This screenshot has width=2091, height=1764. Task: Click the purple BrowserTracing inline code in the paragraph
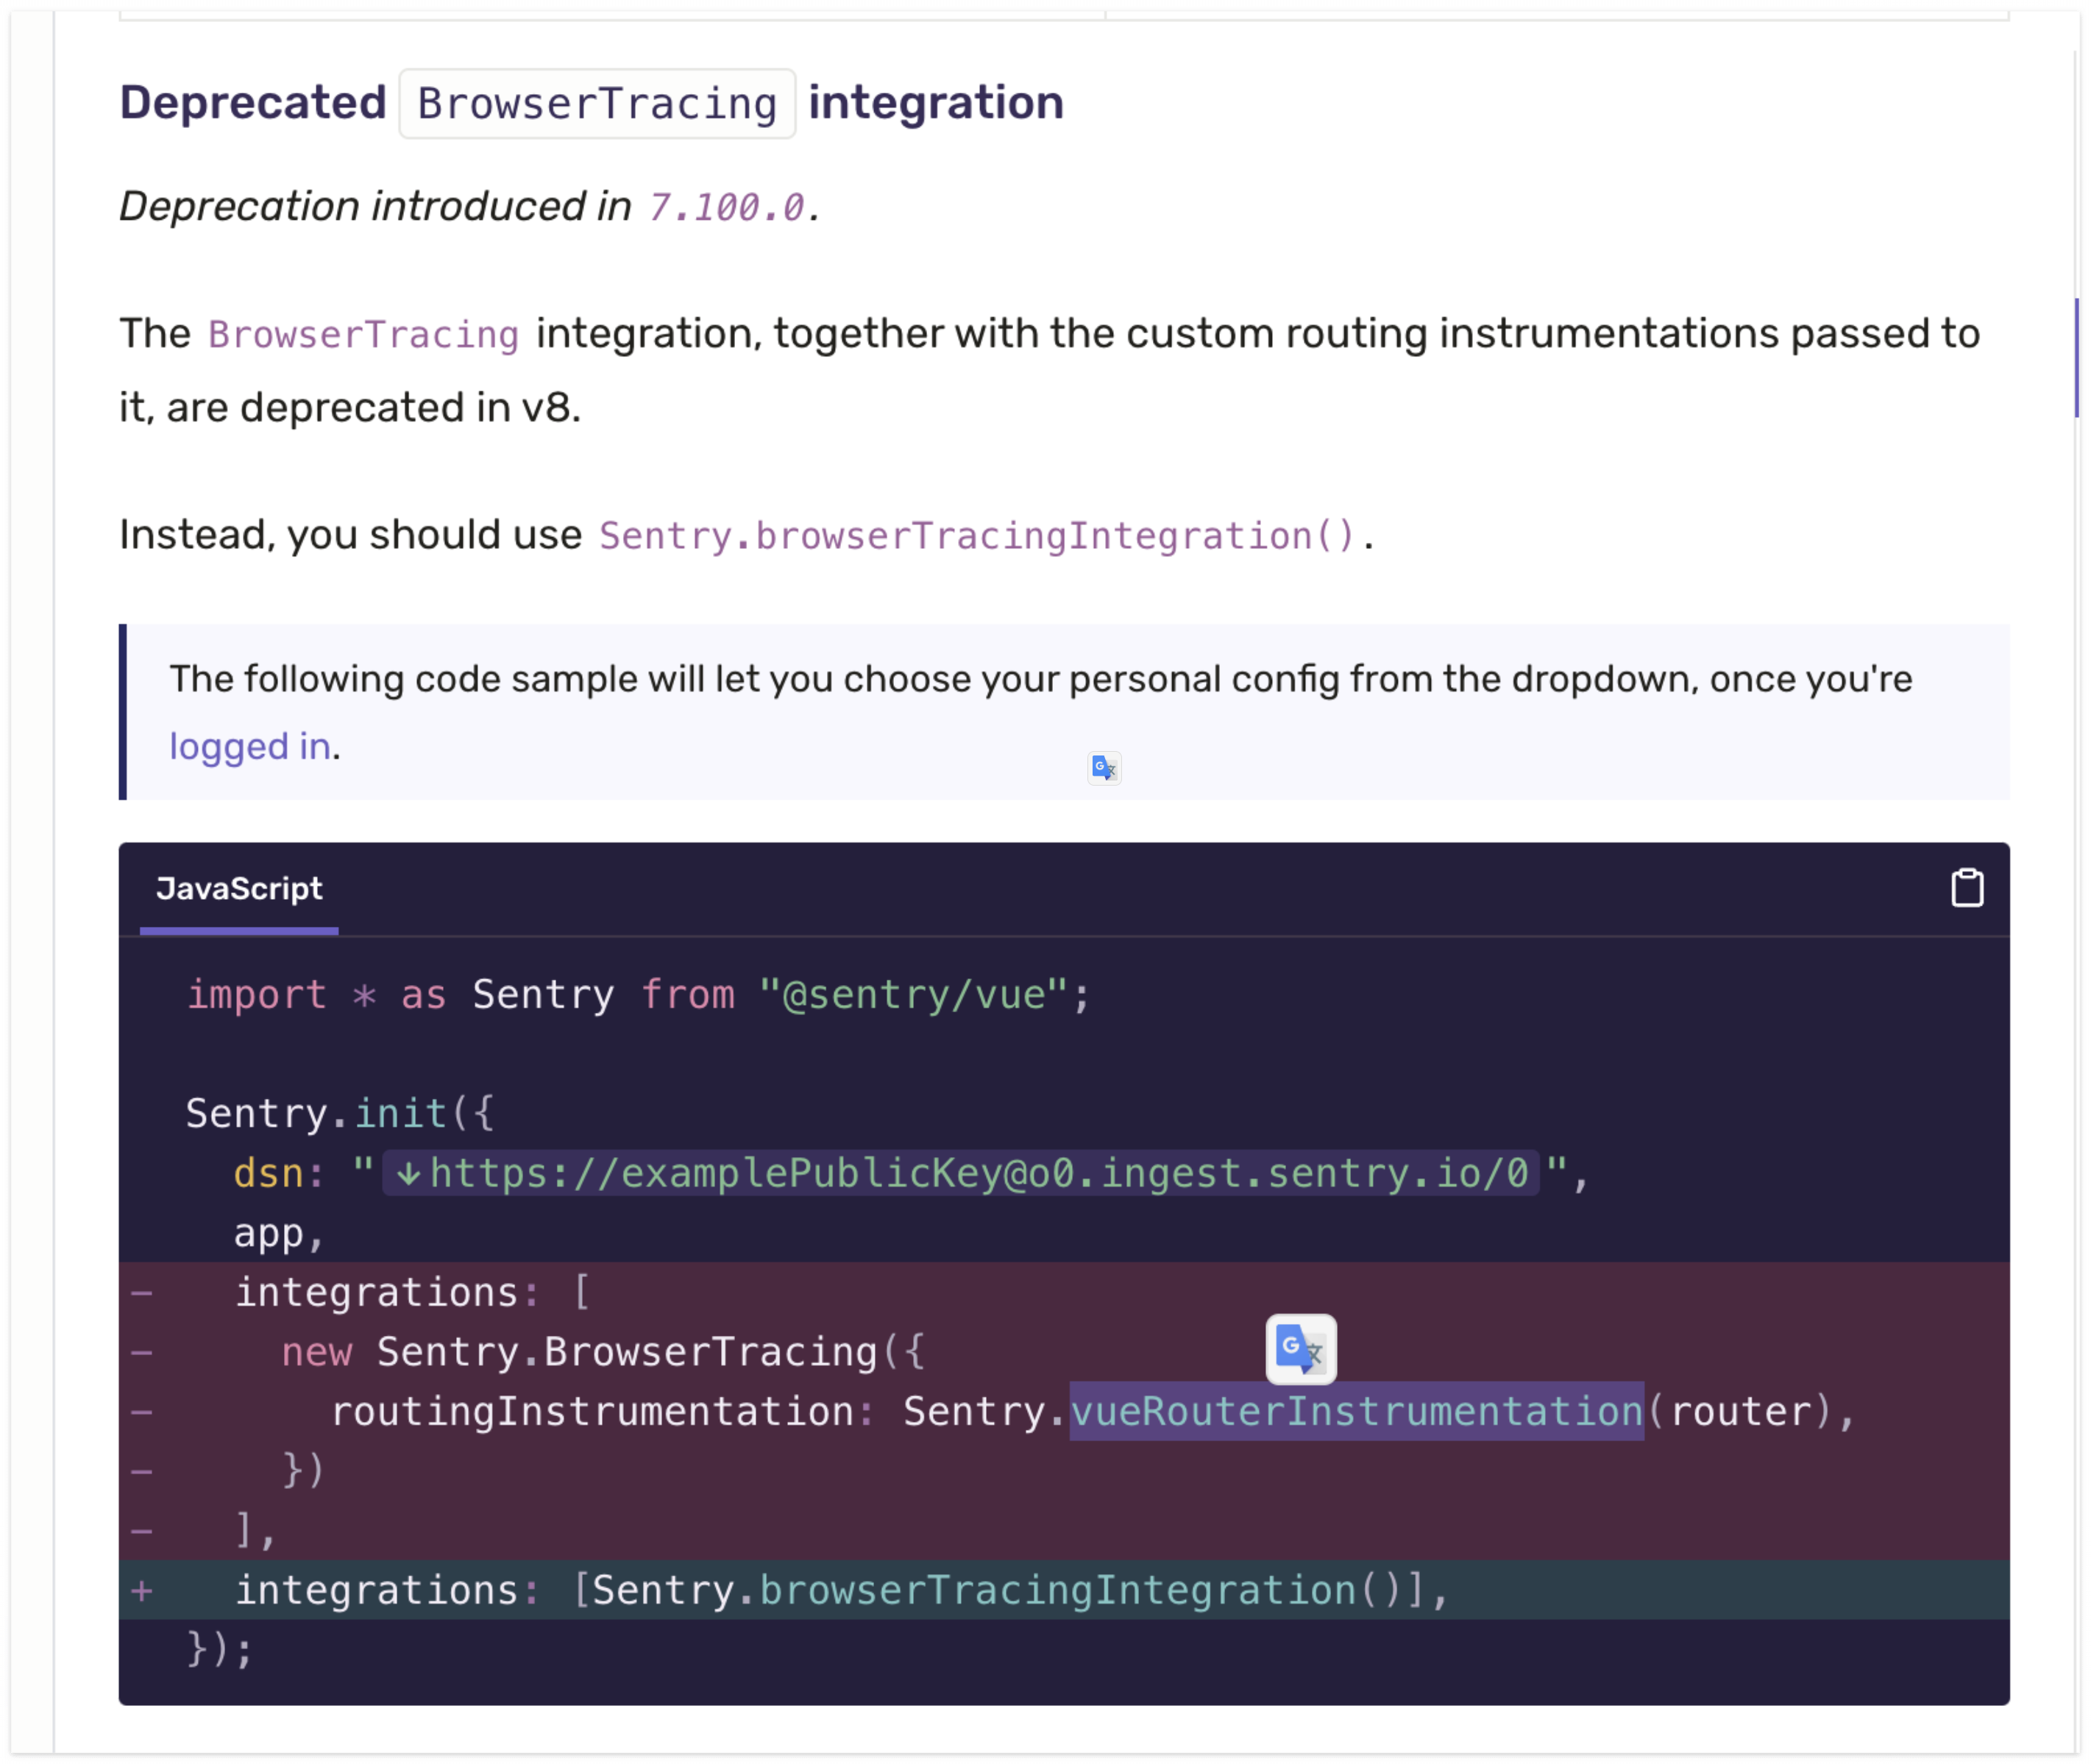tap(363, 335)
